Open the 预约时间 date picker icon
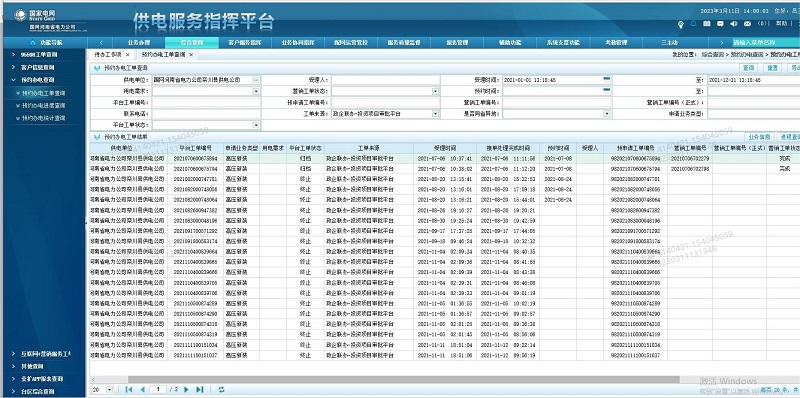 click(x=606, y=90)
